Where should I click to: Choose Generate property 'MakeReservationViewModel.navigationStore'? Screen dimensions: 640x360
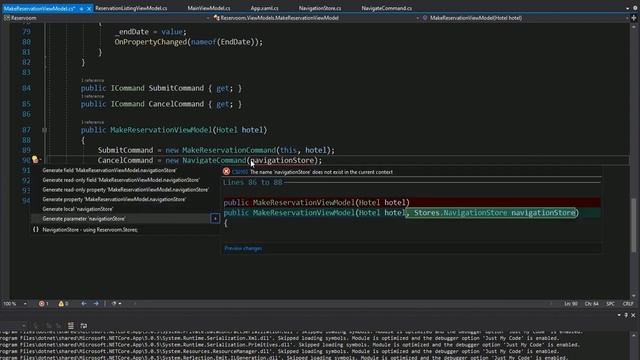[114, 199]
